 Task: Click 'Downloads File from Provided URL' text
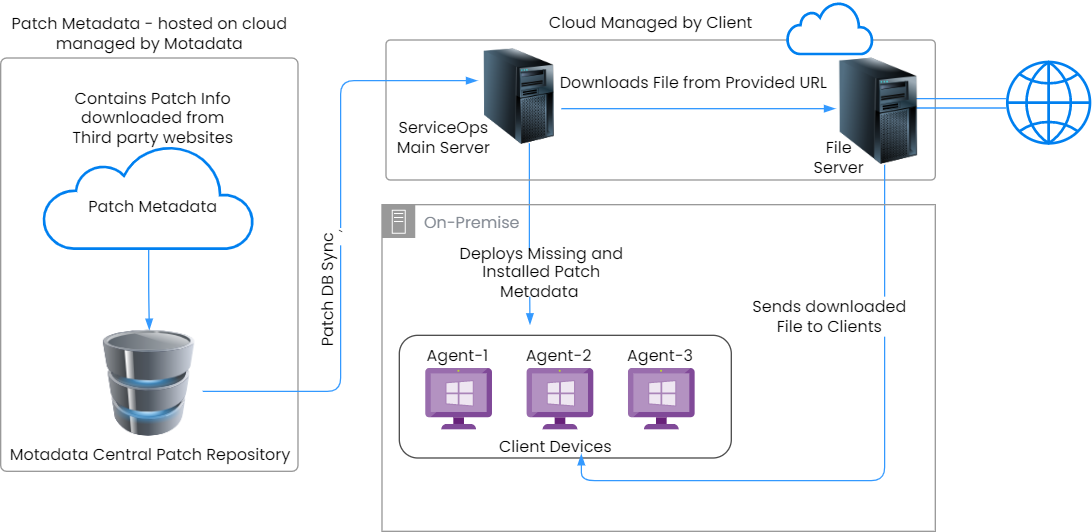click(693, 82)
